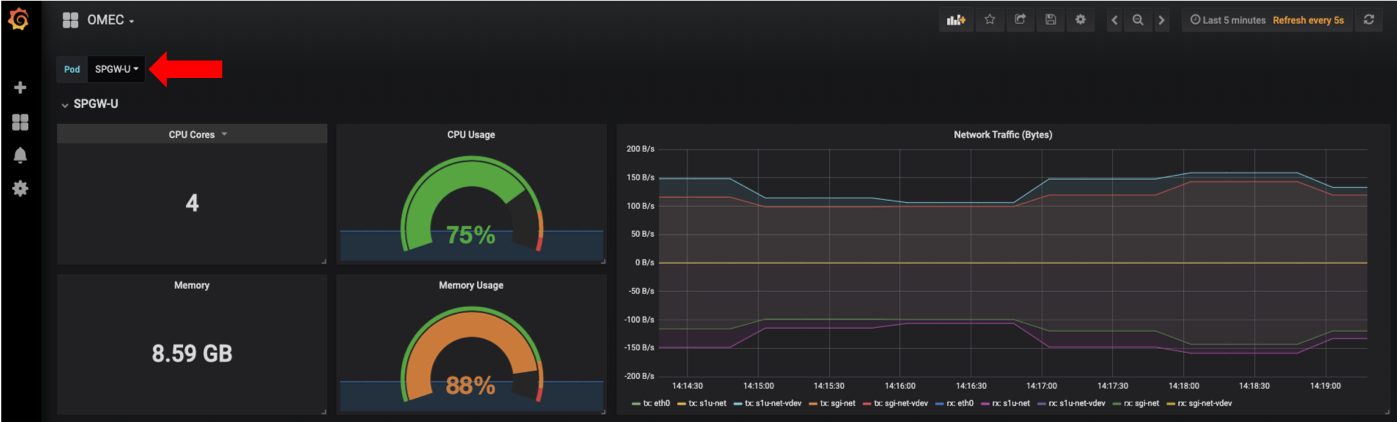Click the dashboard grid icon beside OMEC
The image size is (1397, 422).
[x=70, y=20]
